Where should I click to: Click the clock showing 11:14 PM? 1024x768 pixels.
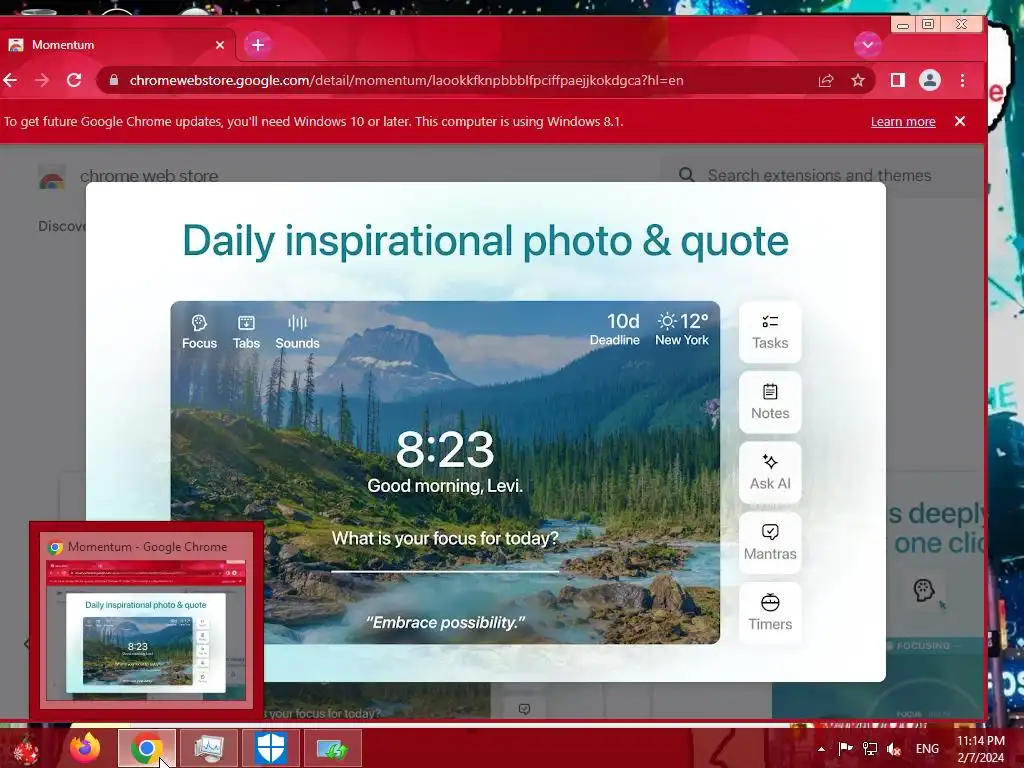click(981, 749)
